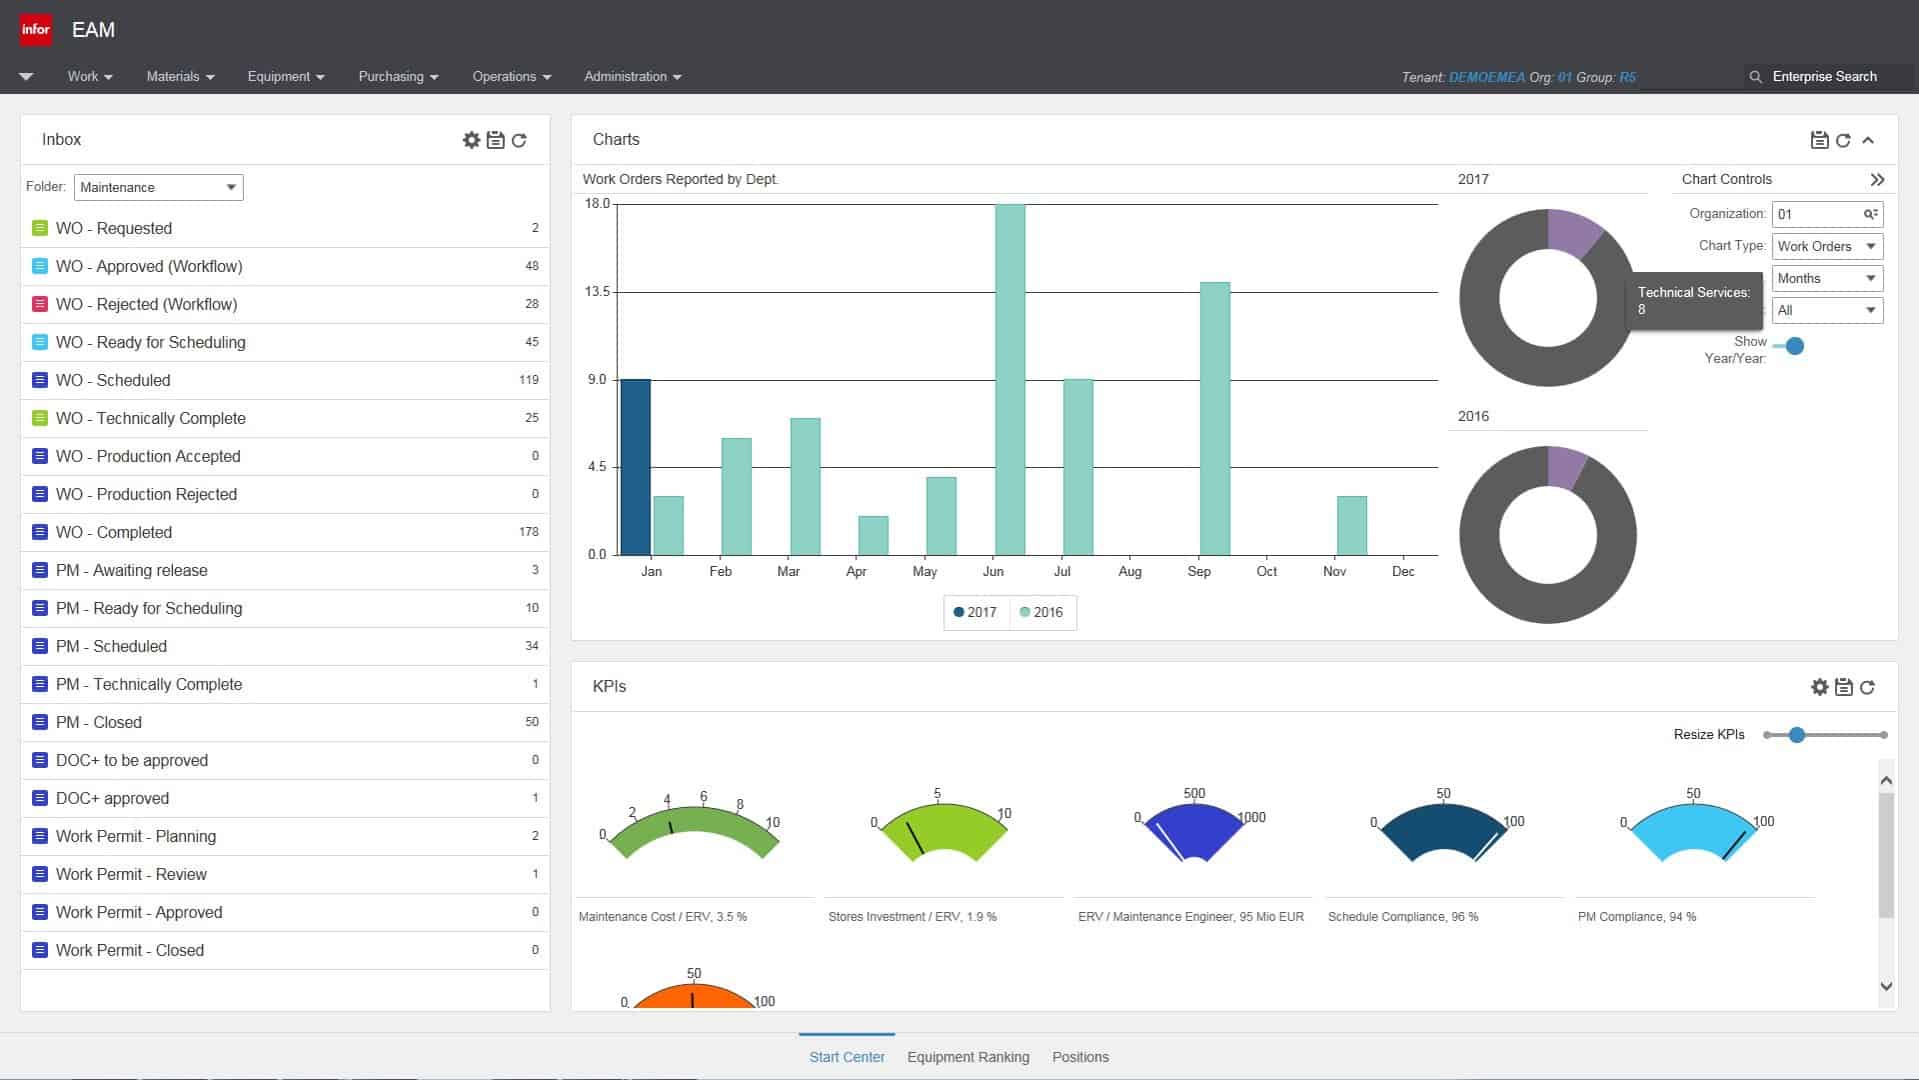Click the Organization input field
The height and width of the screenshot is (1080, 1919).
click(x=1827, y=214)
